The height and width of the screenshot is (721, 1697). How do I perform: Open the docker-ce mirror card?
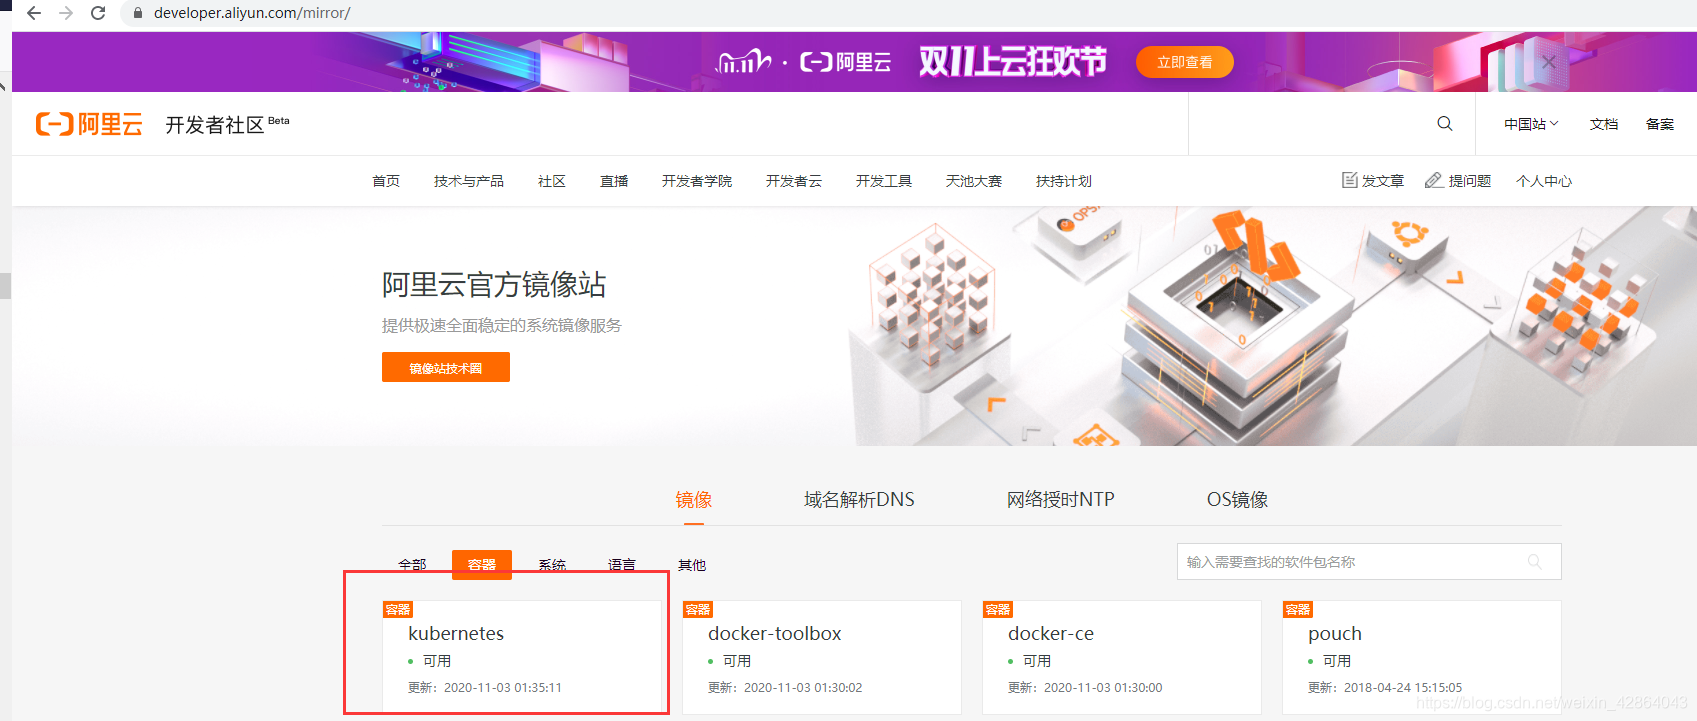[1122, 657]
